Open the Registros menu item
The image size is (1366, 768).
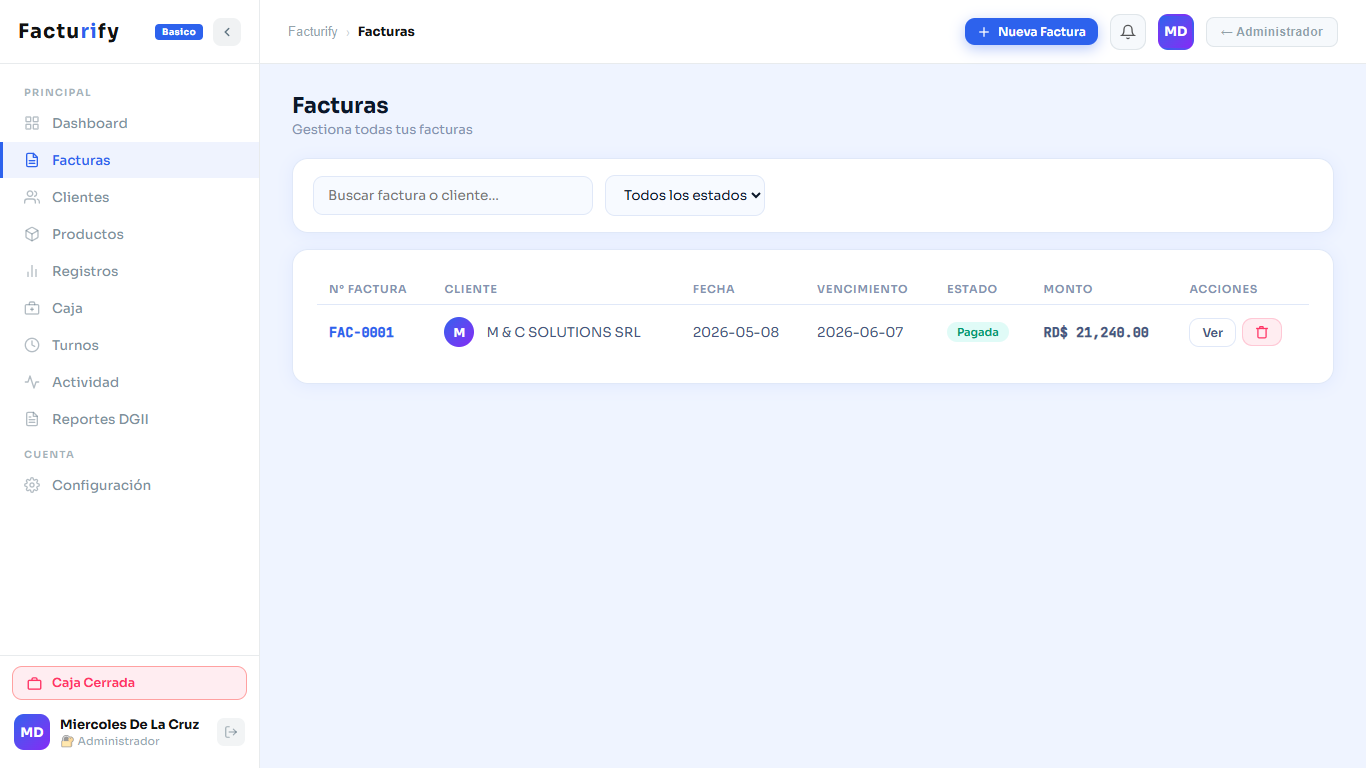(x=129, y=271)
